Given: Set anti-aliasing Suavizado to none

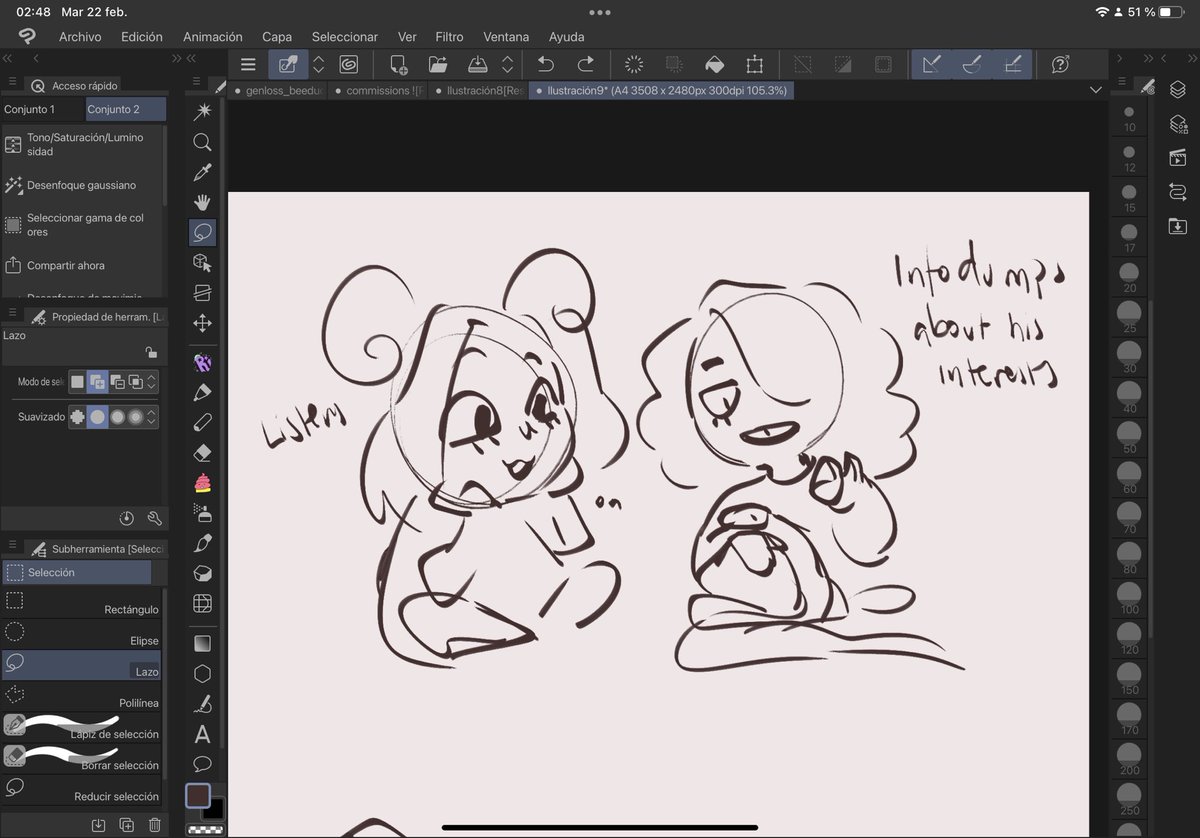Looking at the screenshot, I should tap(77, 417).
